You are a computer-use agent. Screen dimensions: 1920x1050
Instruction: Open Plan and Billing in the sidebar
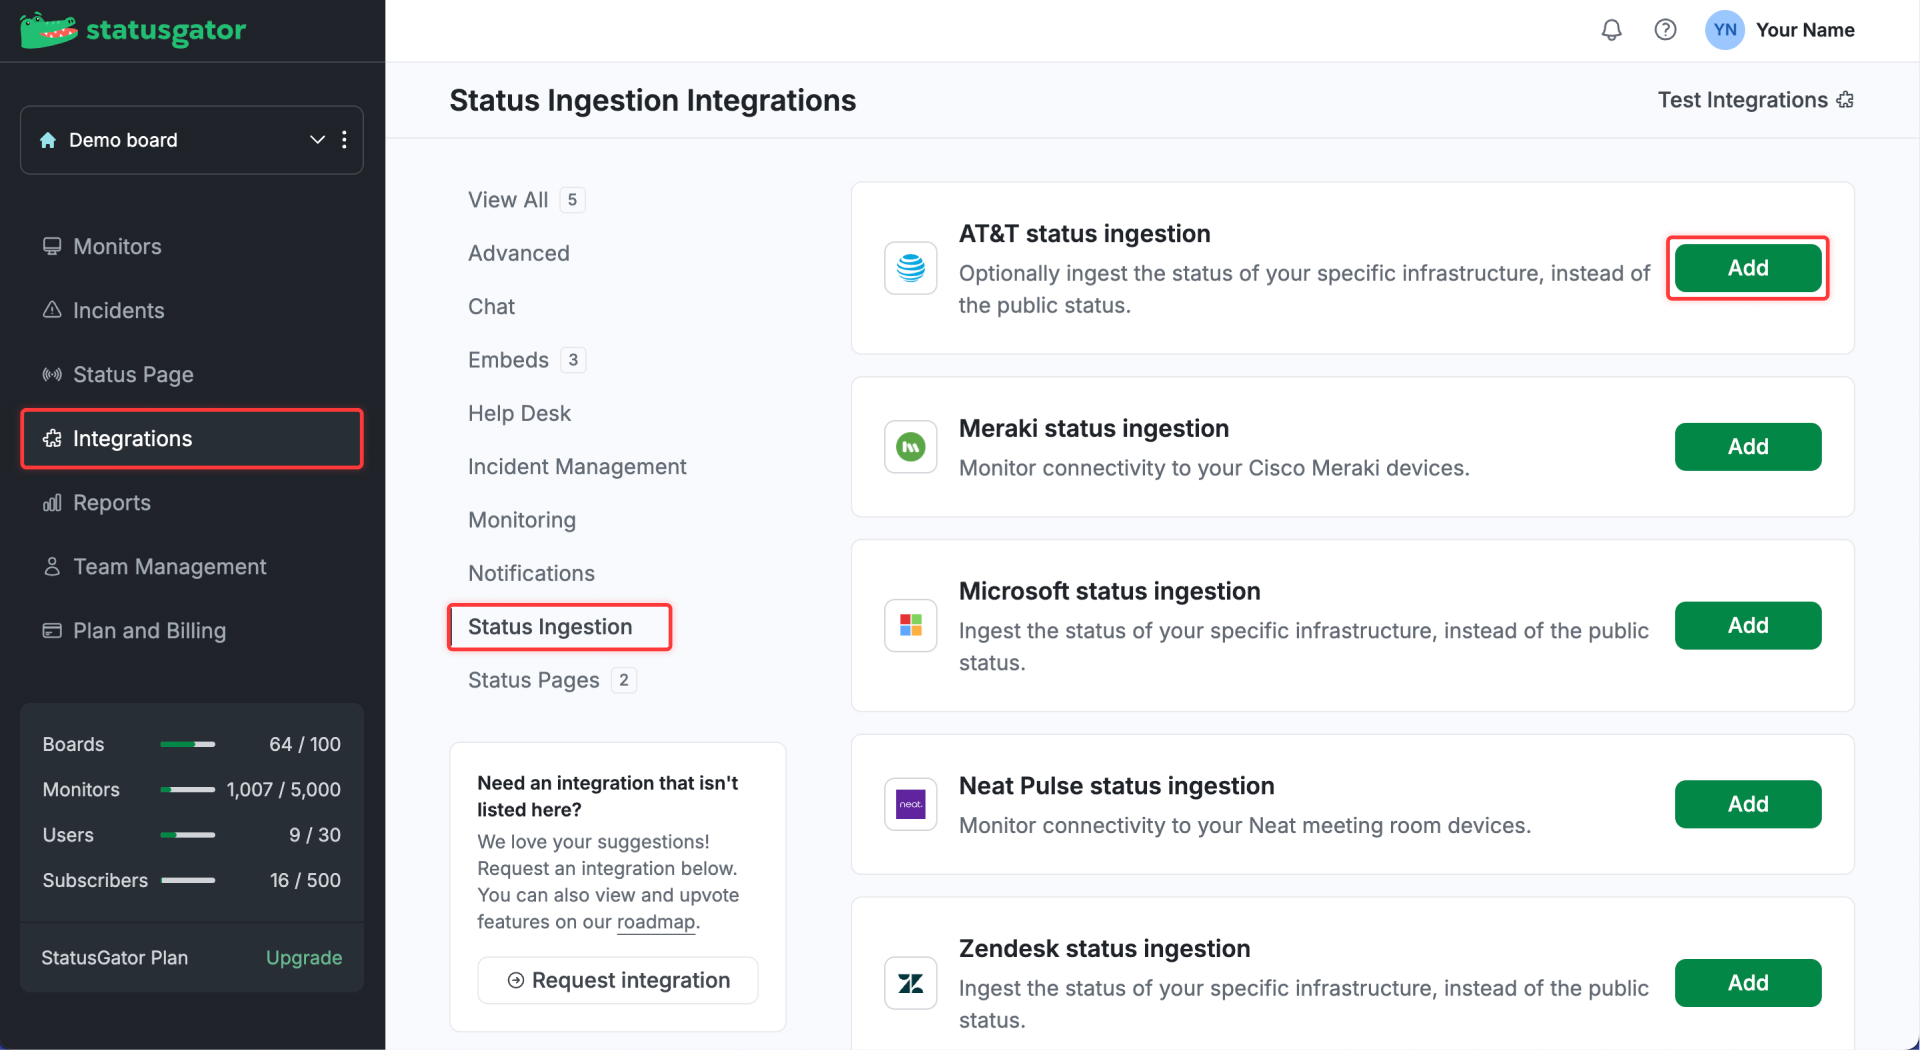192,630
